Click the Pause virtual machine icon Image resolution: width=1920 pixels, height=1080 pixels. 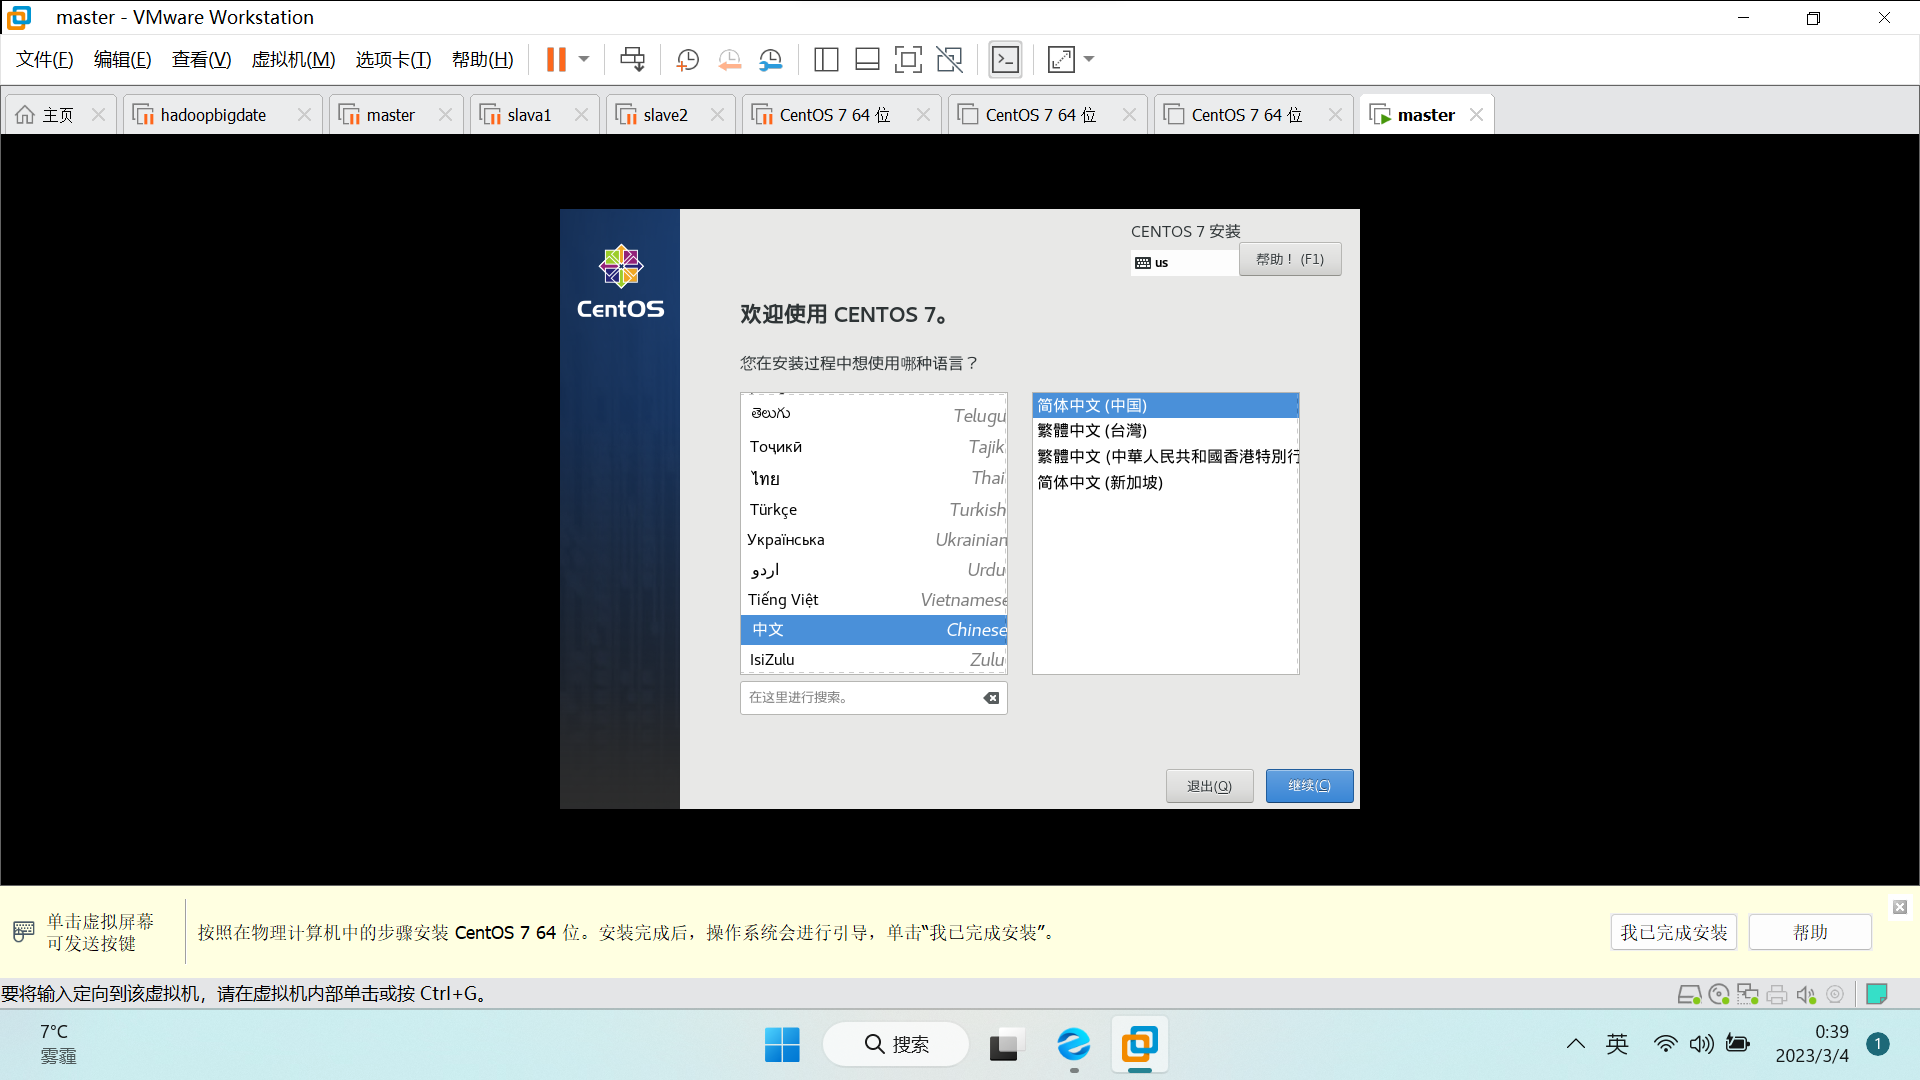556,60
